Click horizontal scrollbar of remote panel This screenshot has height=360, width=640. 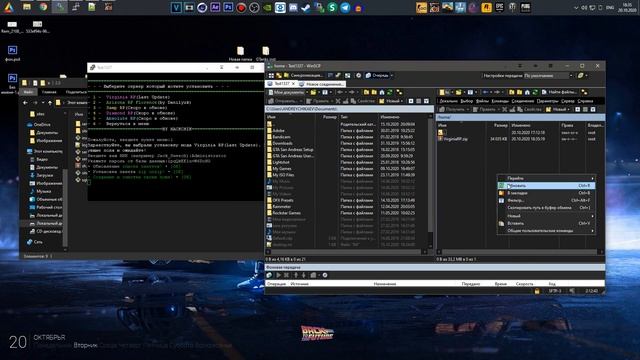(x=520, y=252)
